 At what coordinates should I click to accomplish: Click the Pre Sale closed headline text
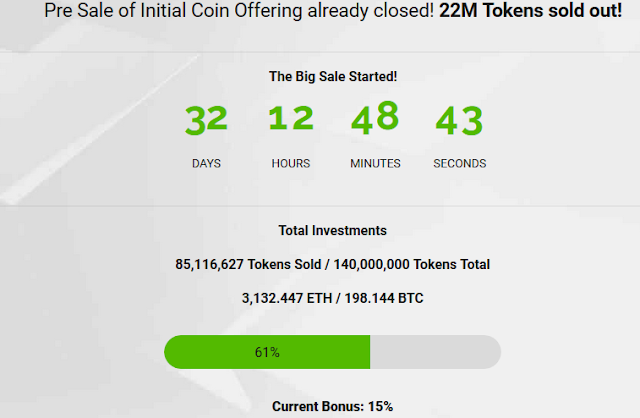click(333, 10)
